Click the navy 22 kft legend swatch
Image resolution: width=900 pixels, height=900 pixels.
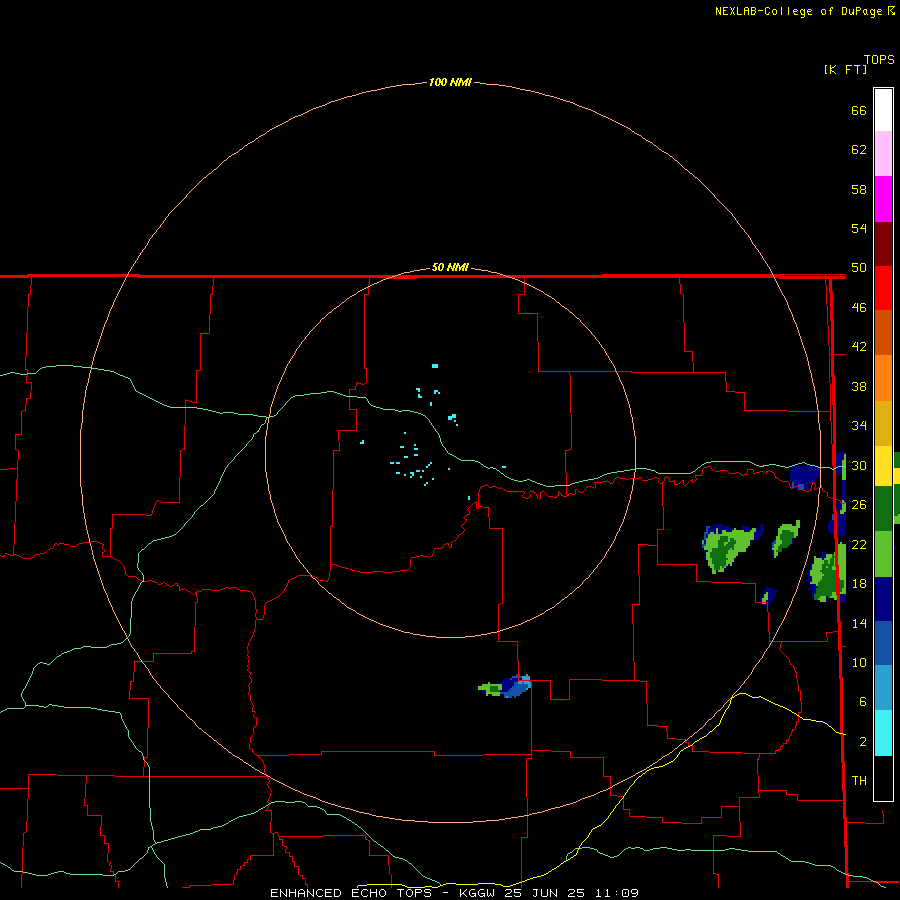coord(883,599)
